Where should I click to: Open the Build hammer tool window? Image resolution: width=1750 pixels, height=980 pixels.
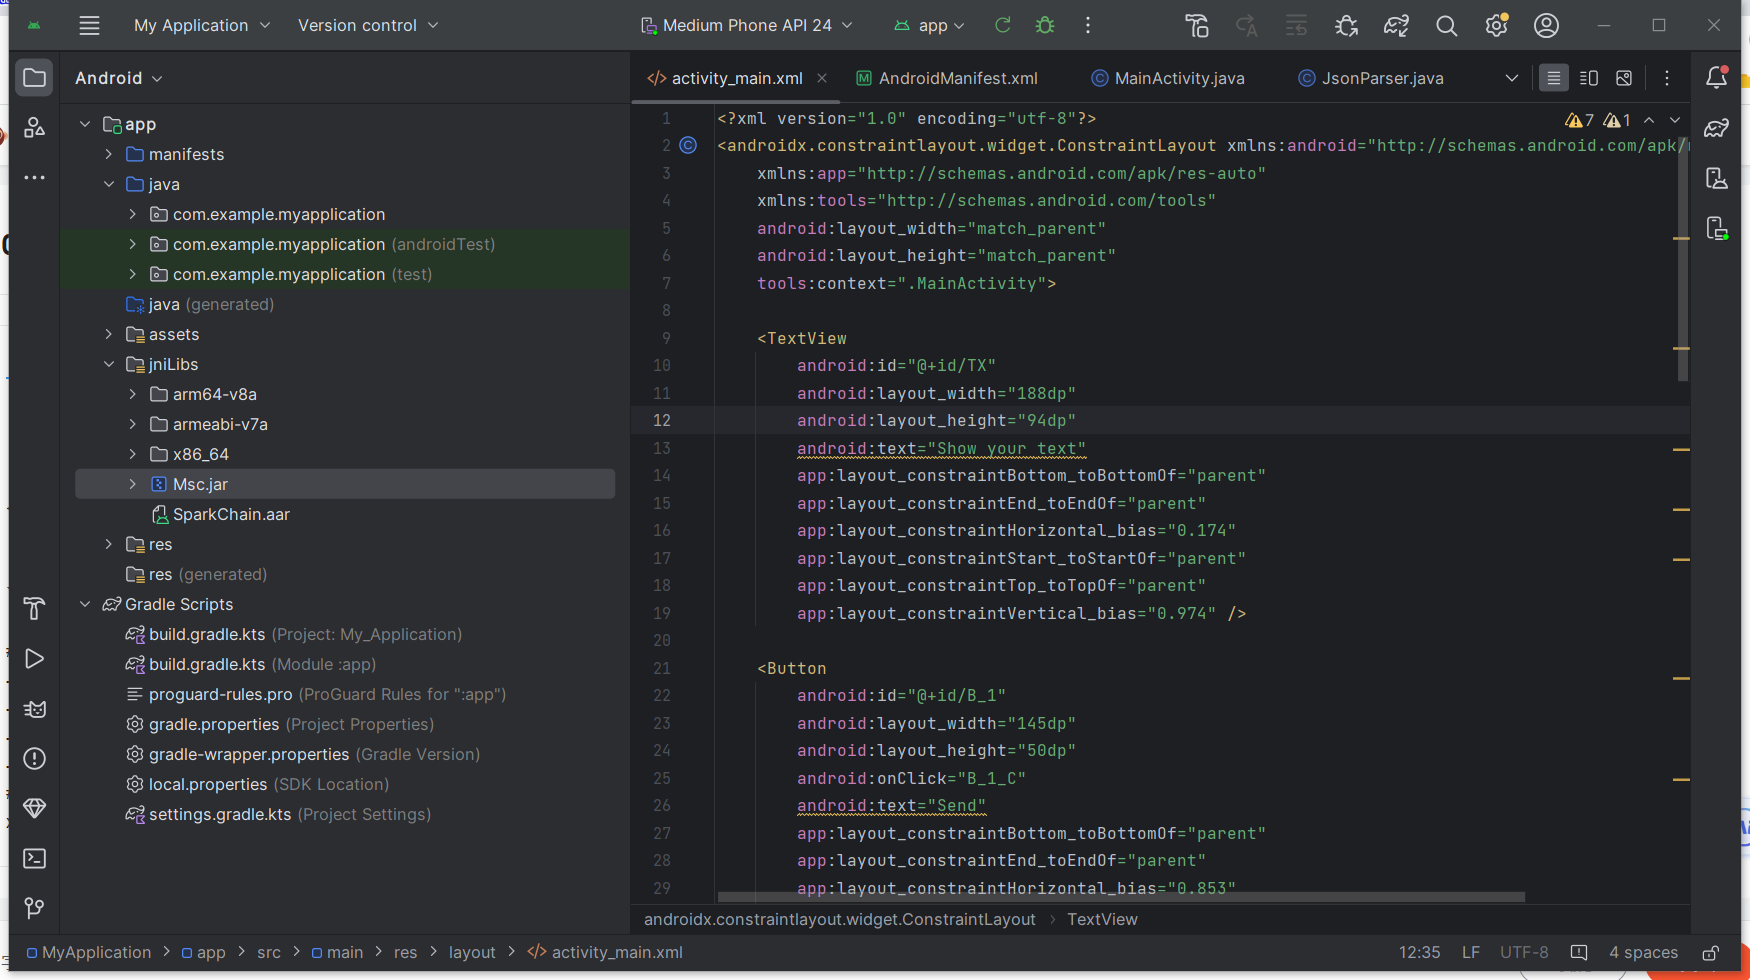pyautogui.click(x=34, y=608)
